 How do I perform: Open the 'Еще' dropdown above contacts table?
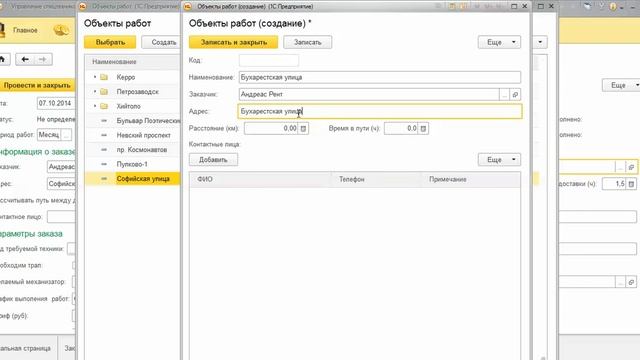tap(499, 160)
